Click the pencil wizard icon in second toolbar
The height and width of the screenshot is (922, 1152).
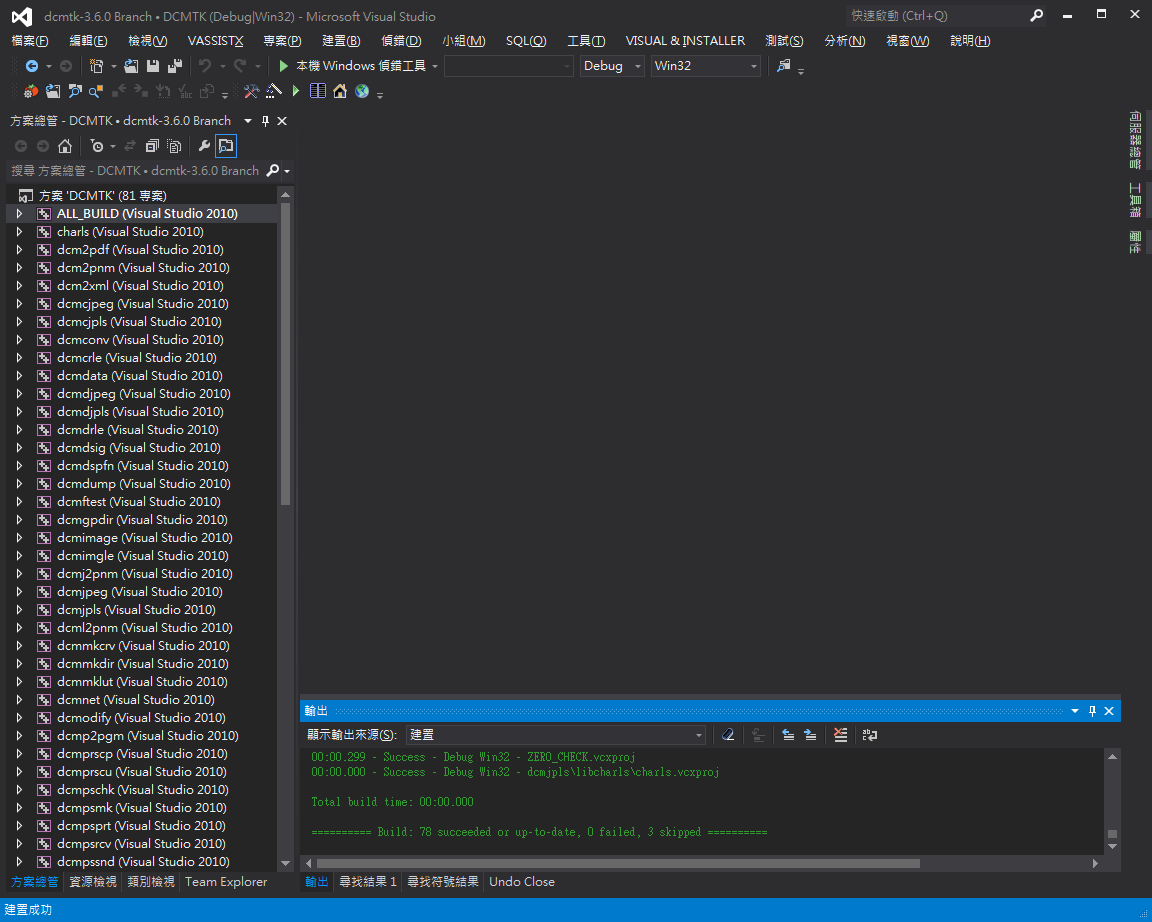pyautogui.click(x=273, y=91)
